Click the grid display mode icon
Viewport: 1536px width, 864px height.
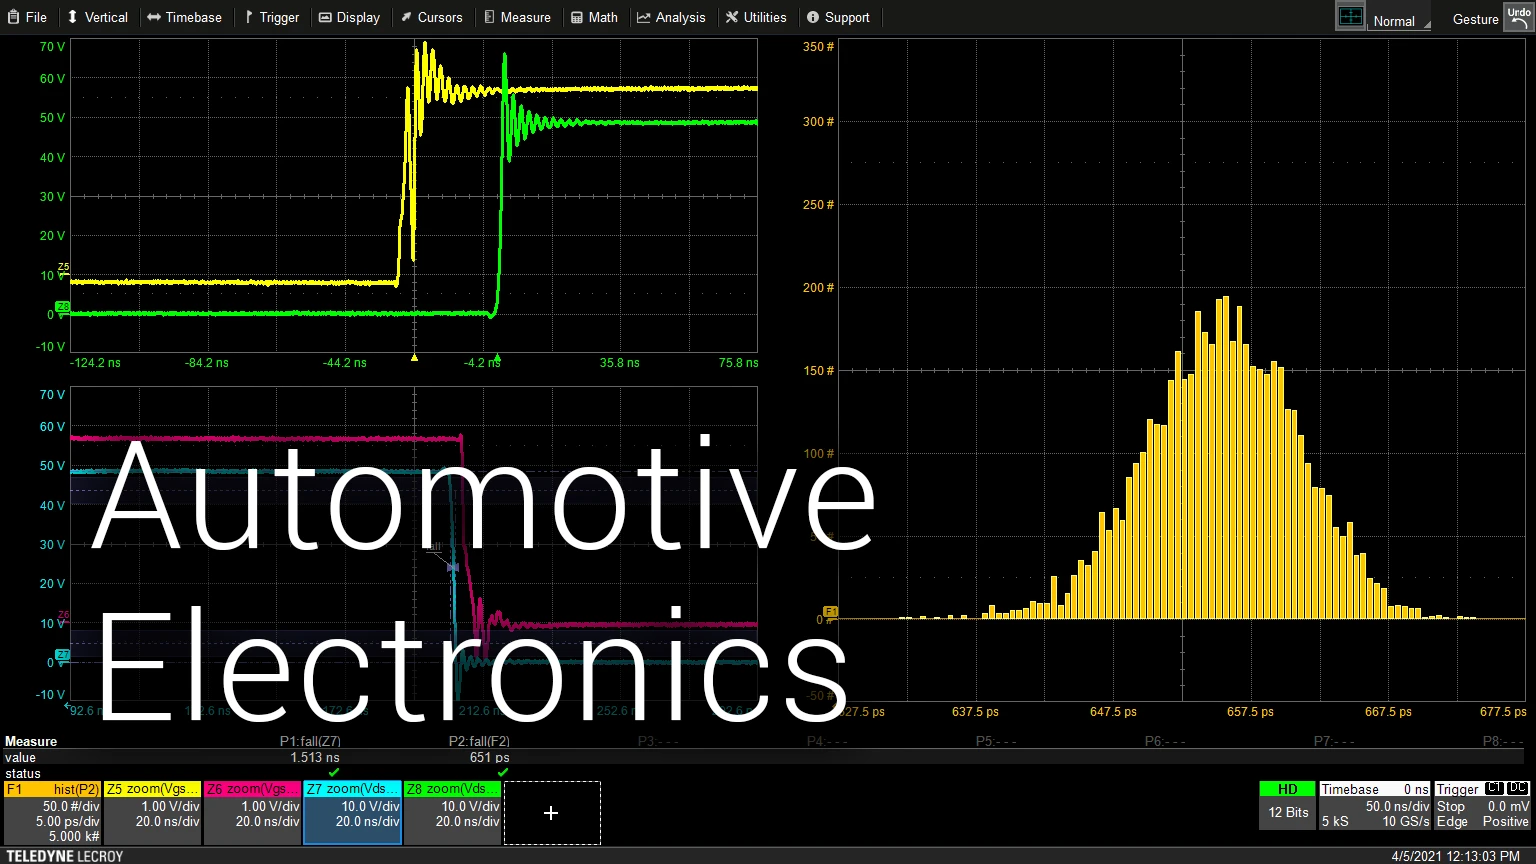1350,17
